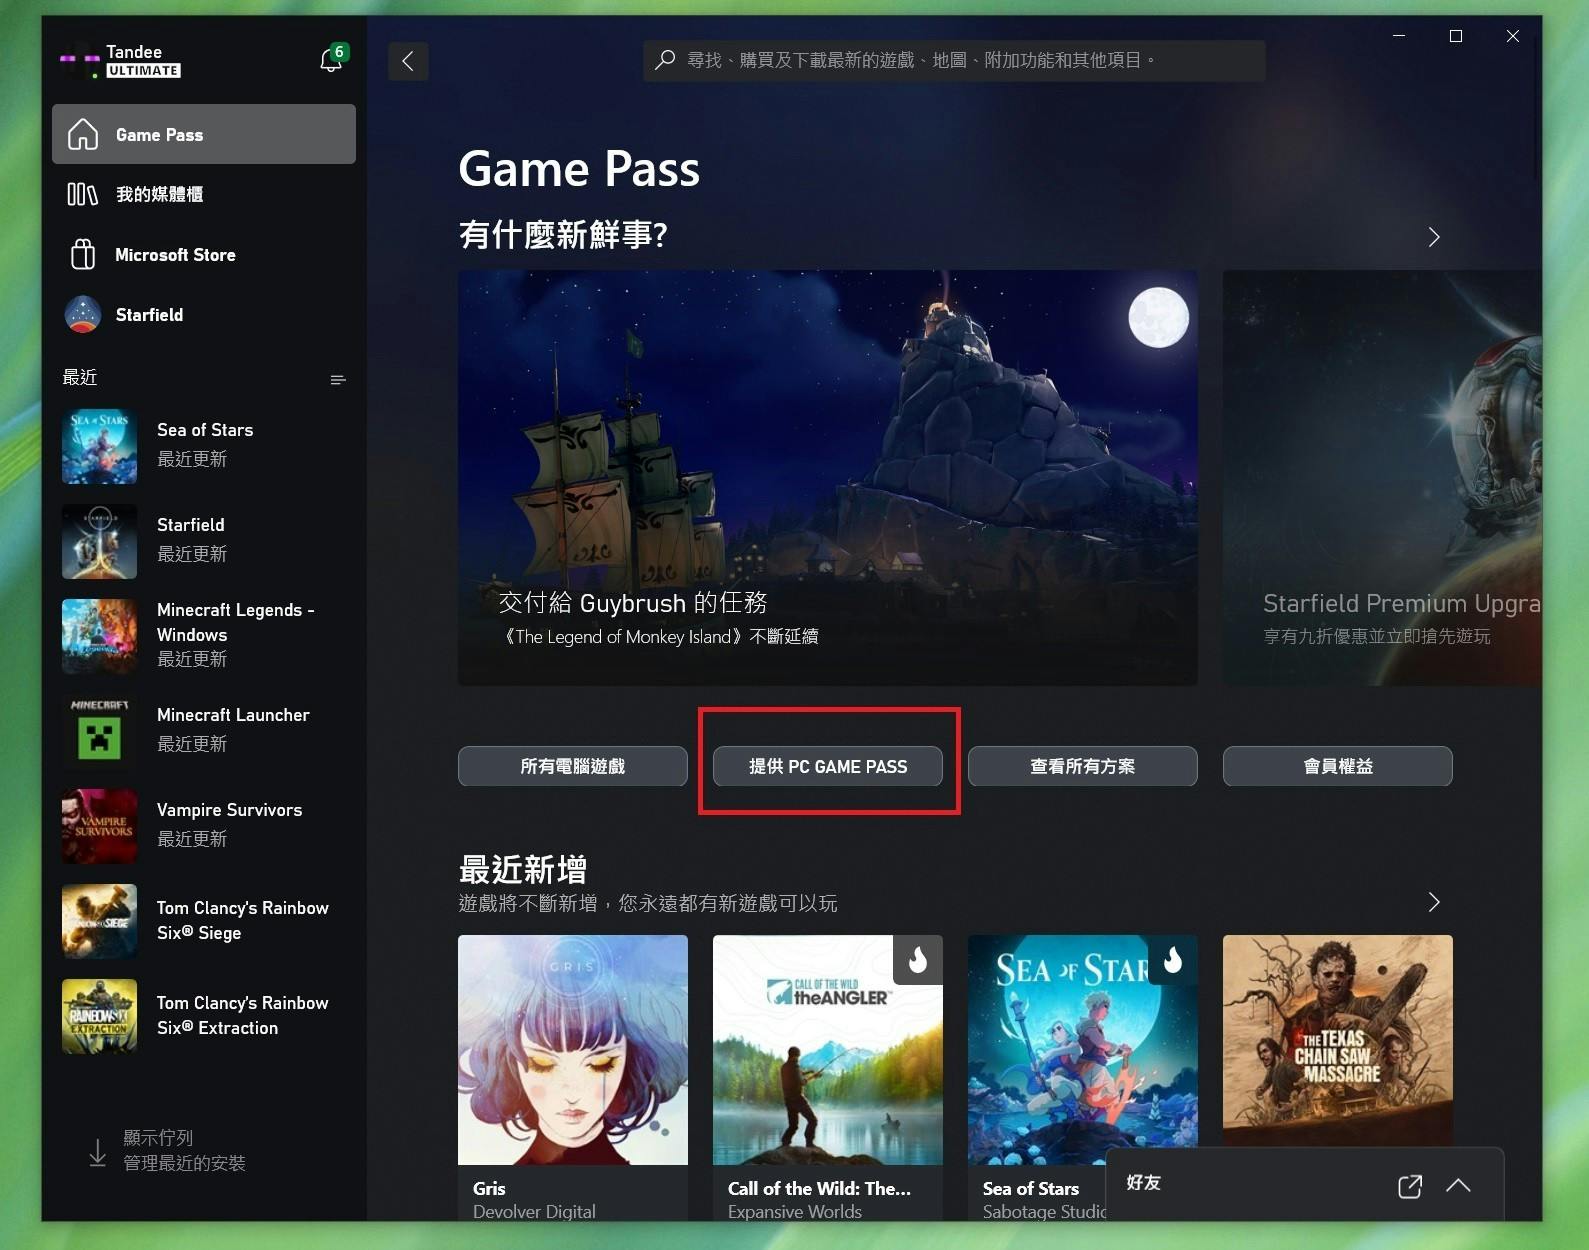Open Rainbow Six Extraction thumbnail
The height and width of the screenshot is (1250, 1589).
(x=99, y=1016)
